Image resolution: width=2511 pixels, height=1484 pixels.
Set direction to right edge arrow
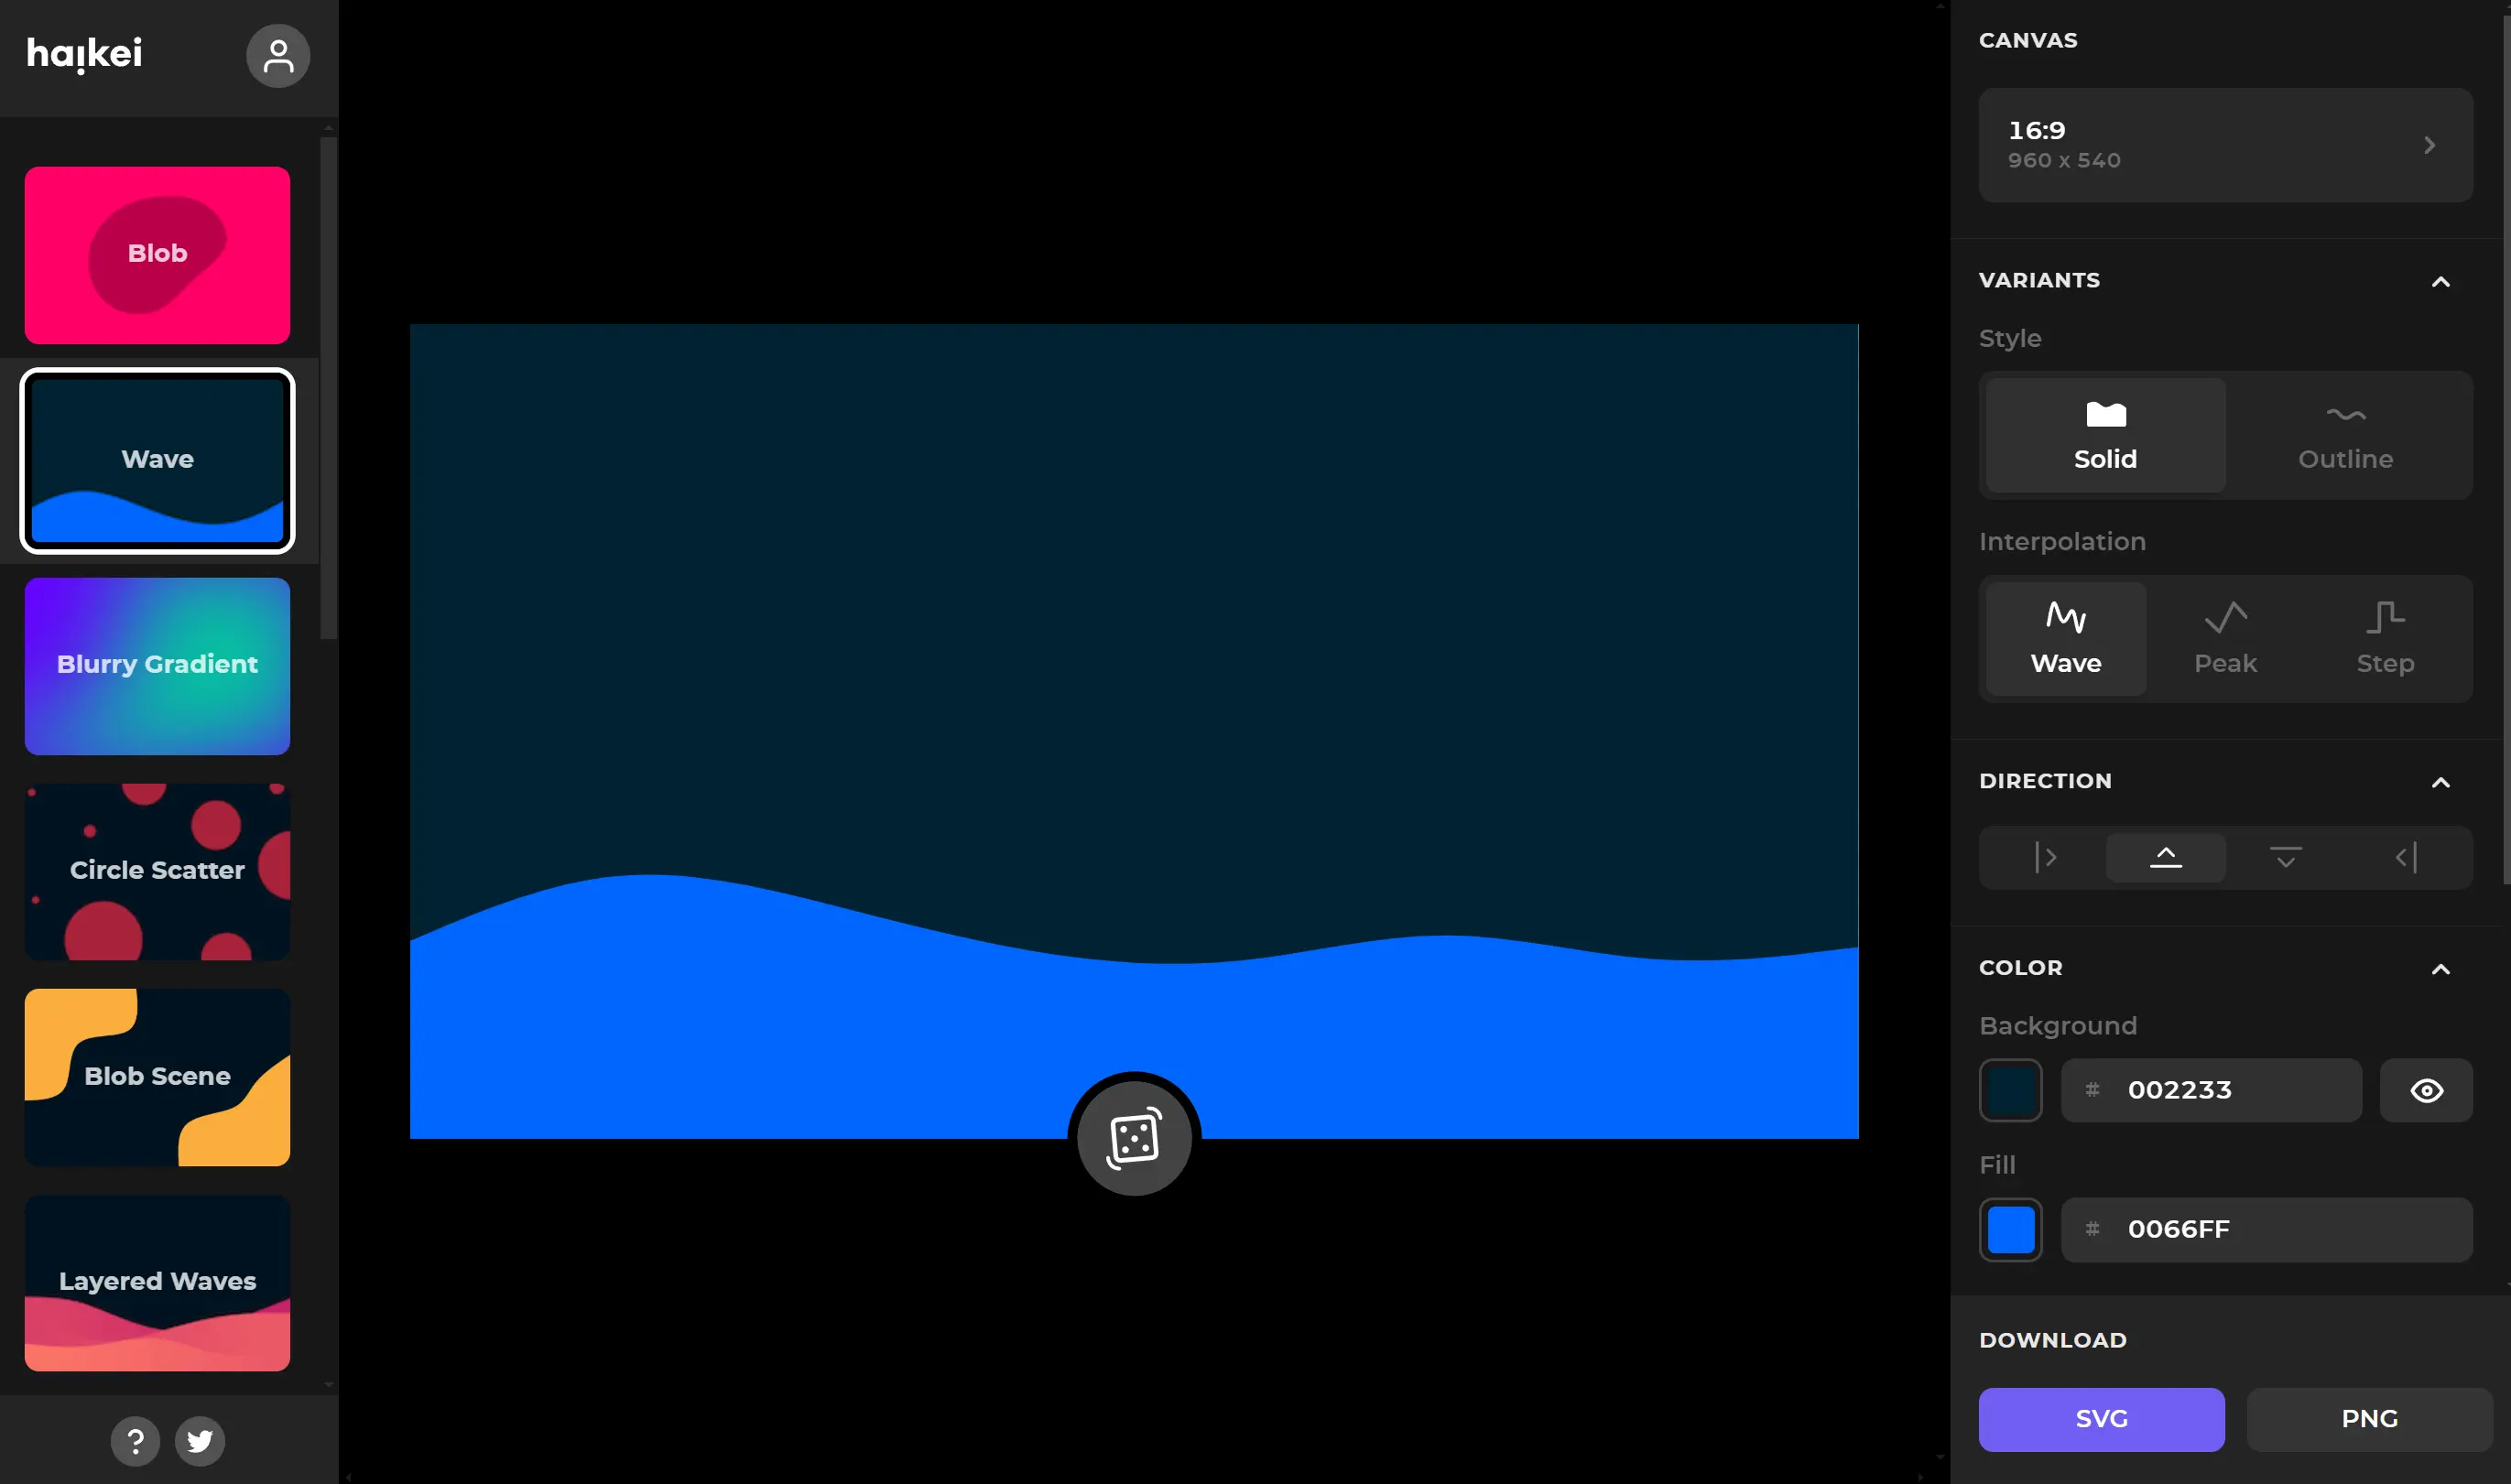pos(2406,857)
